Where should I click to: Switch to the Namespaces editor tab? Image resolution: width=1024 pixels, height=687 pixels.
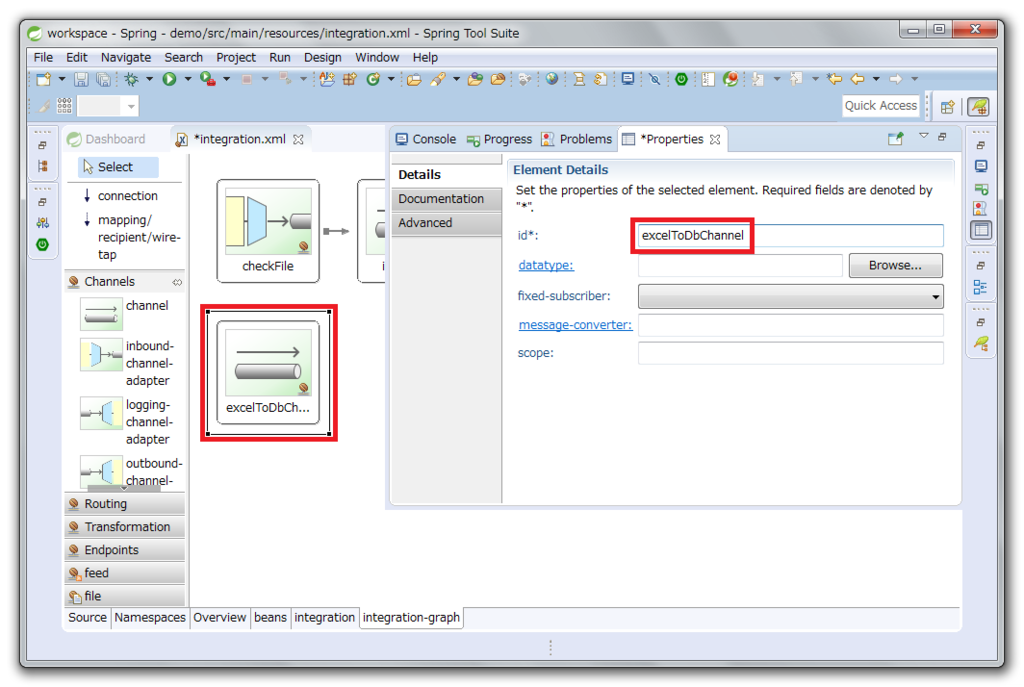(x=150, y=617)
